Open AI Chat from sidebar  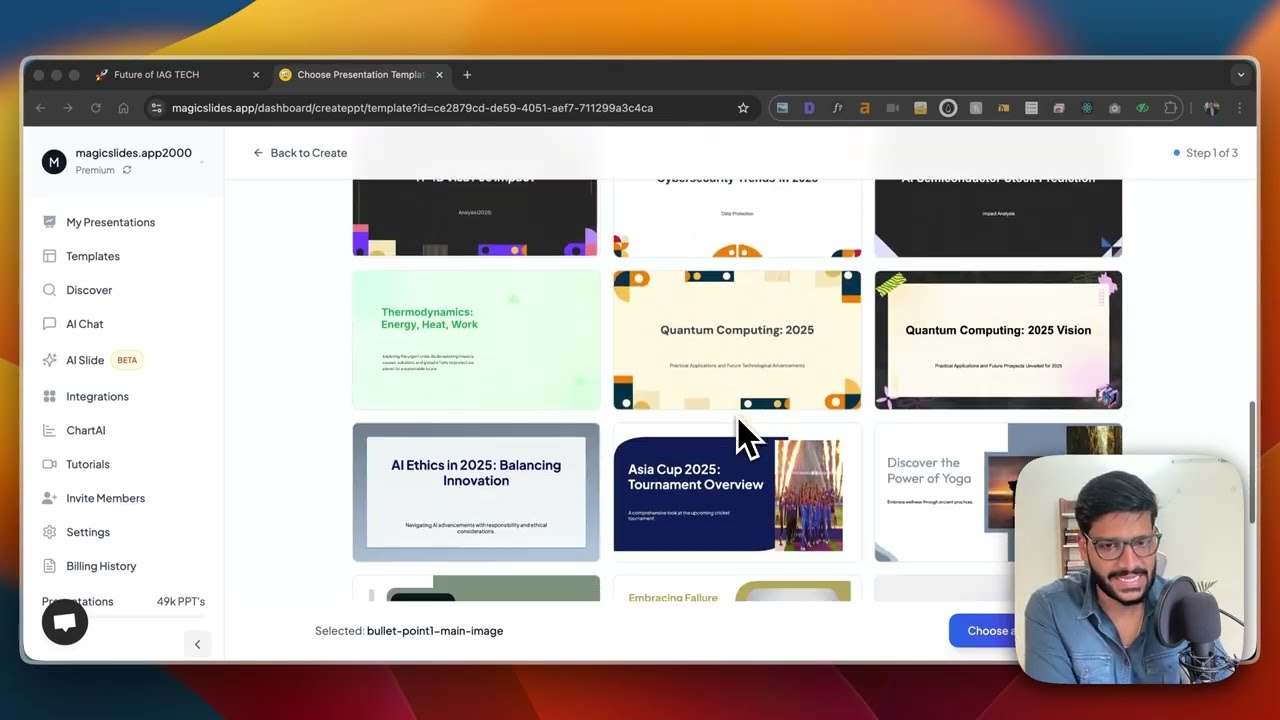pos(73,324)
